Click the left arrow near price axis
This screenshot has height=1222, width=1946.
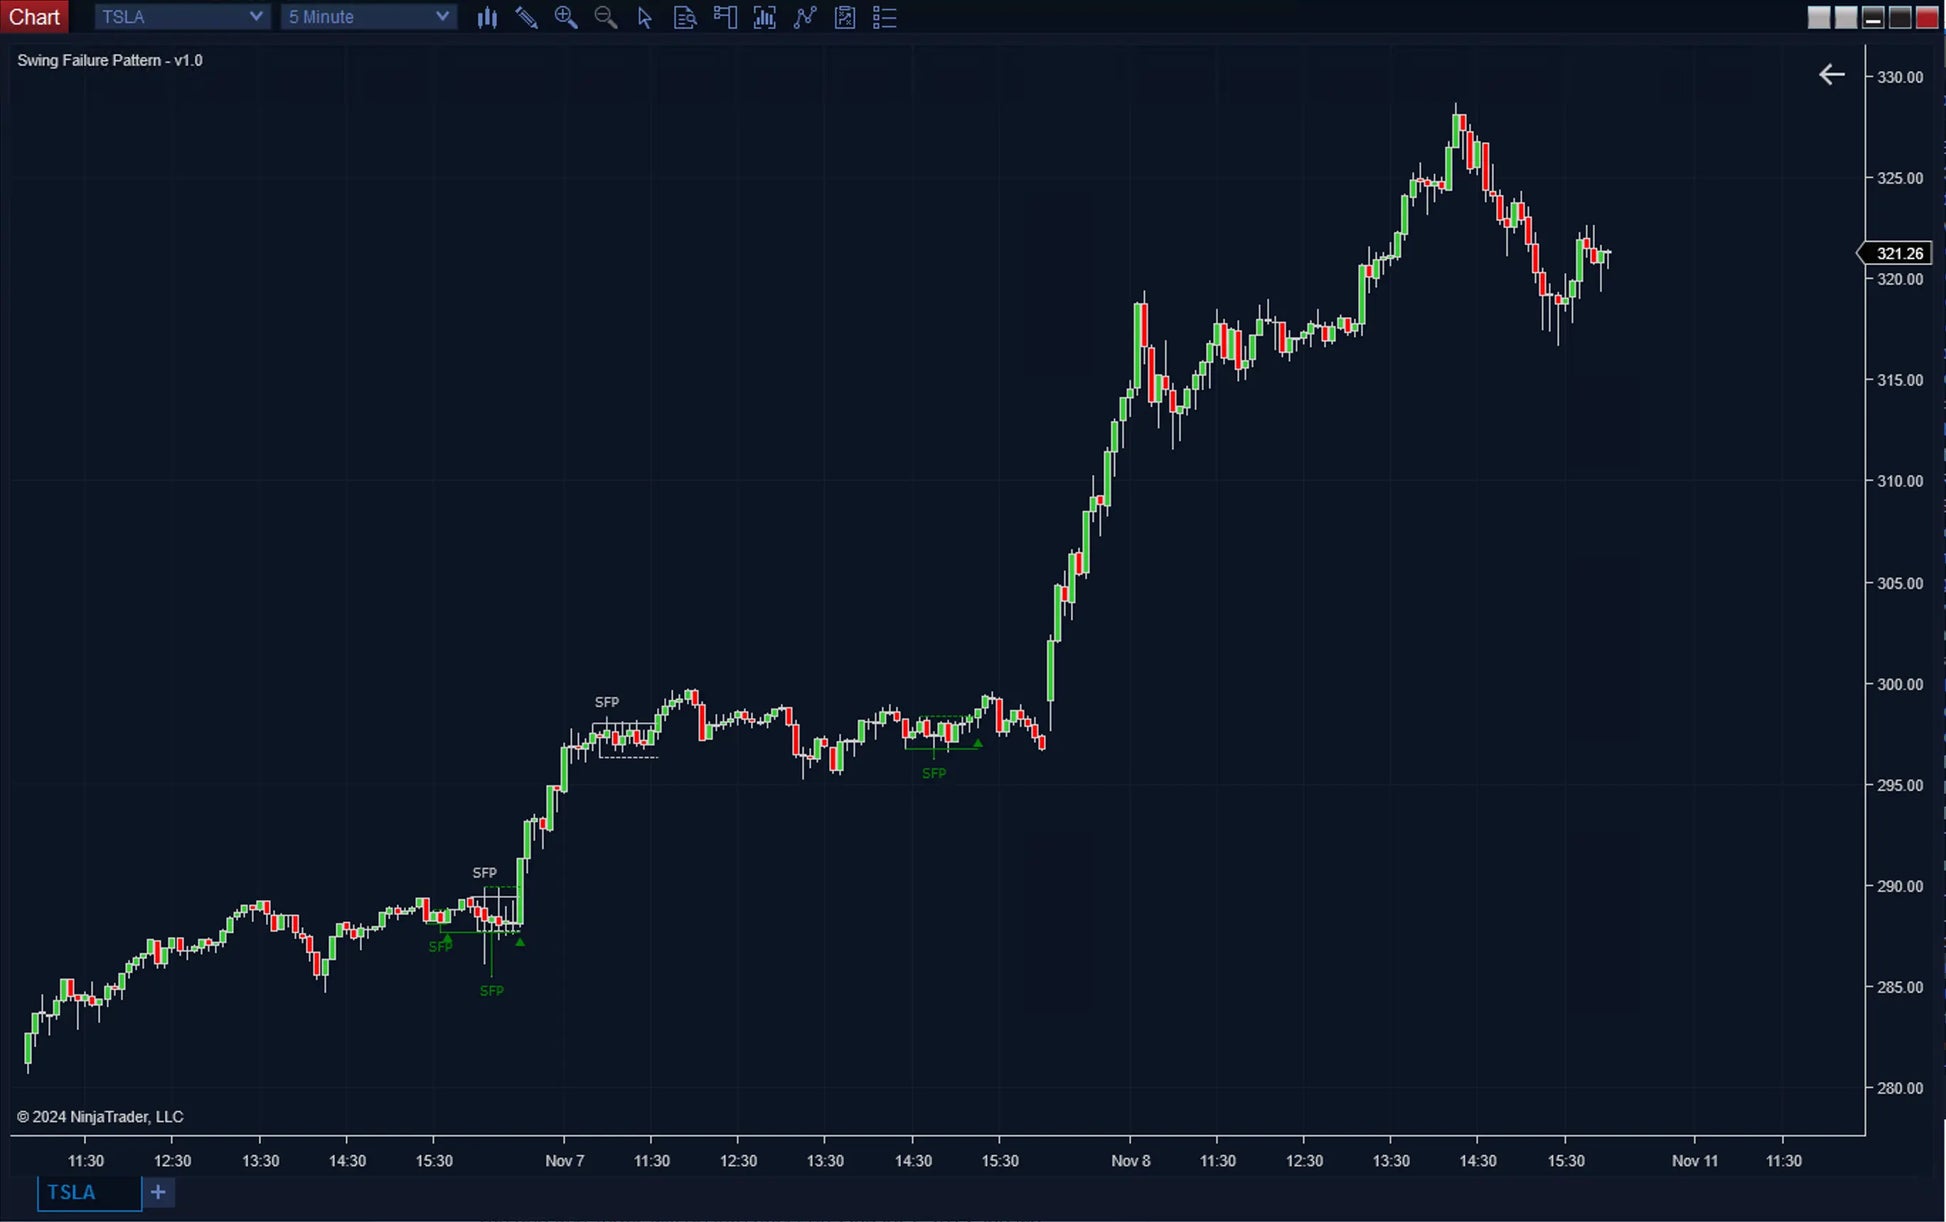click(x=1831, y=75)
